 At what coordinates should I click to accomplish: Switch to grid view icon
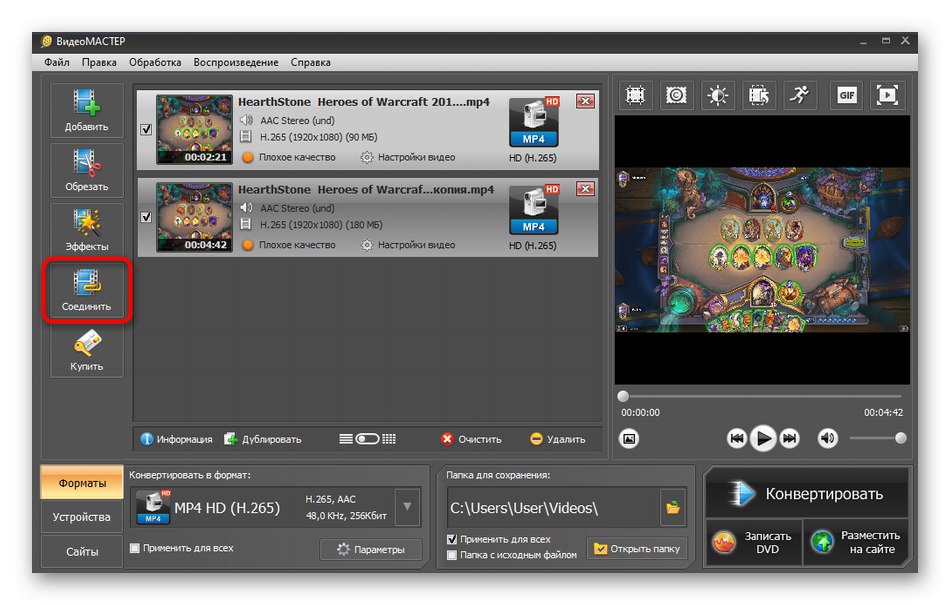tap(389, 439)
